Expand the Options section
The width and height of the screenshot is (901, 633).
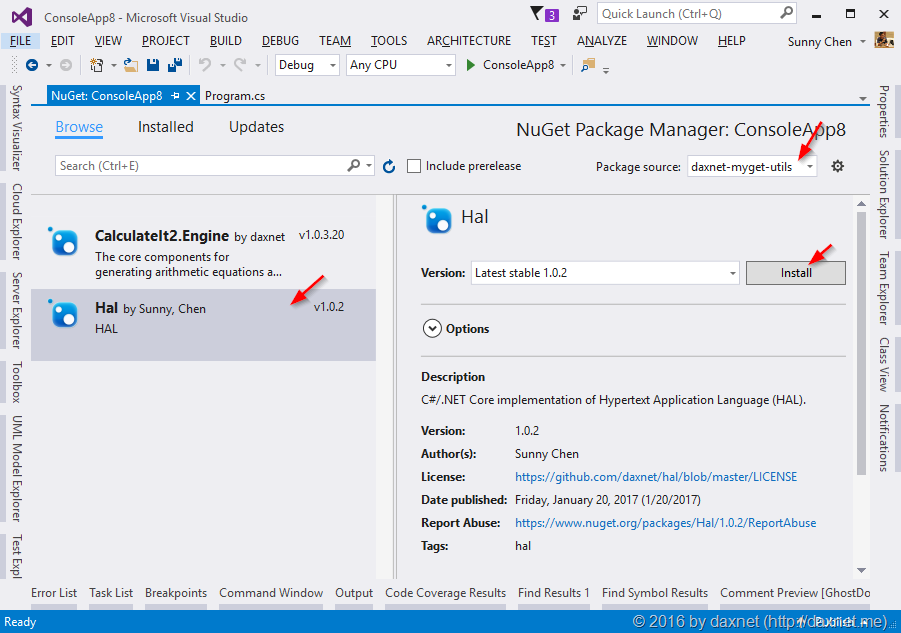click(432, 329)
